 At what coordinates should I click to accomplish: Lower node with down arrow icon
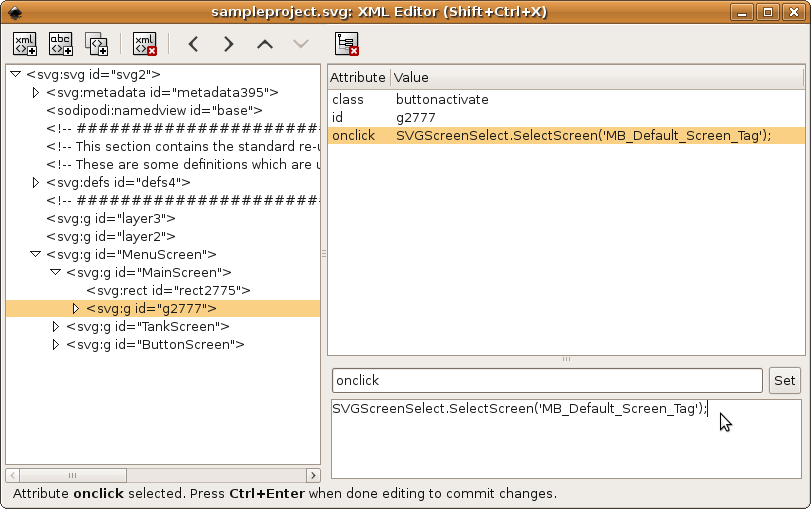coord(301,44)
